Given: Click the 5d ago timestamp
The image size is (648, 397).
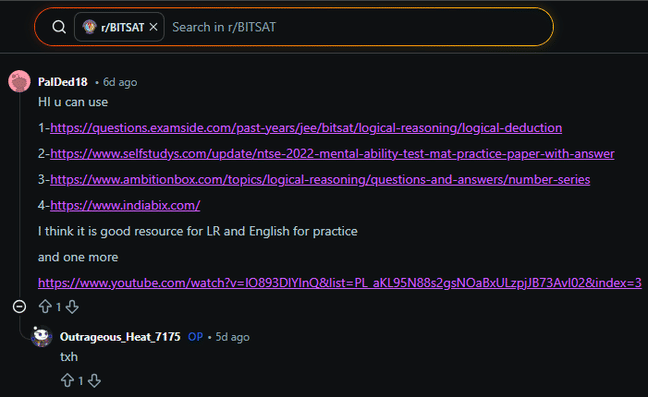Looking at the screenshot, I should tap(233, 337).
